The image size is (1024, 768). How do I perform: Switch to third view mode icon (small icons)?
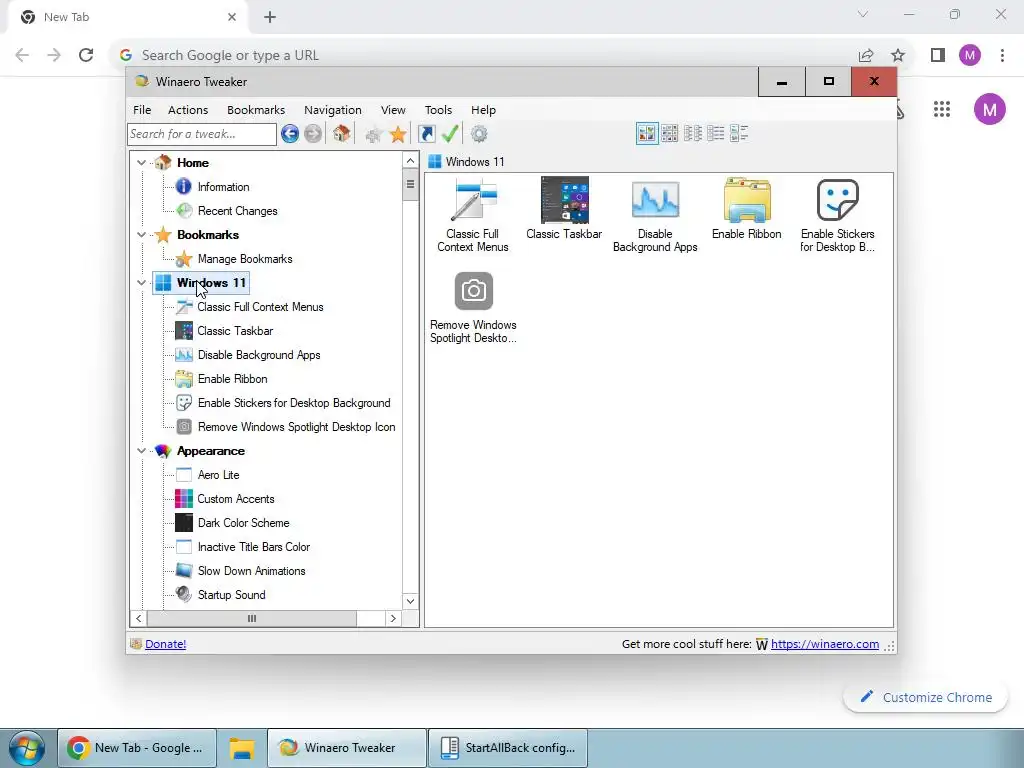pos(692,134)
